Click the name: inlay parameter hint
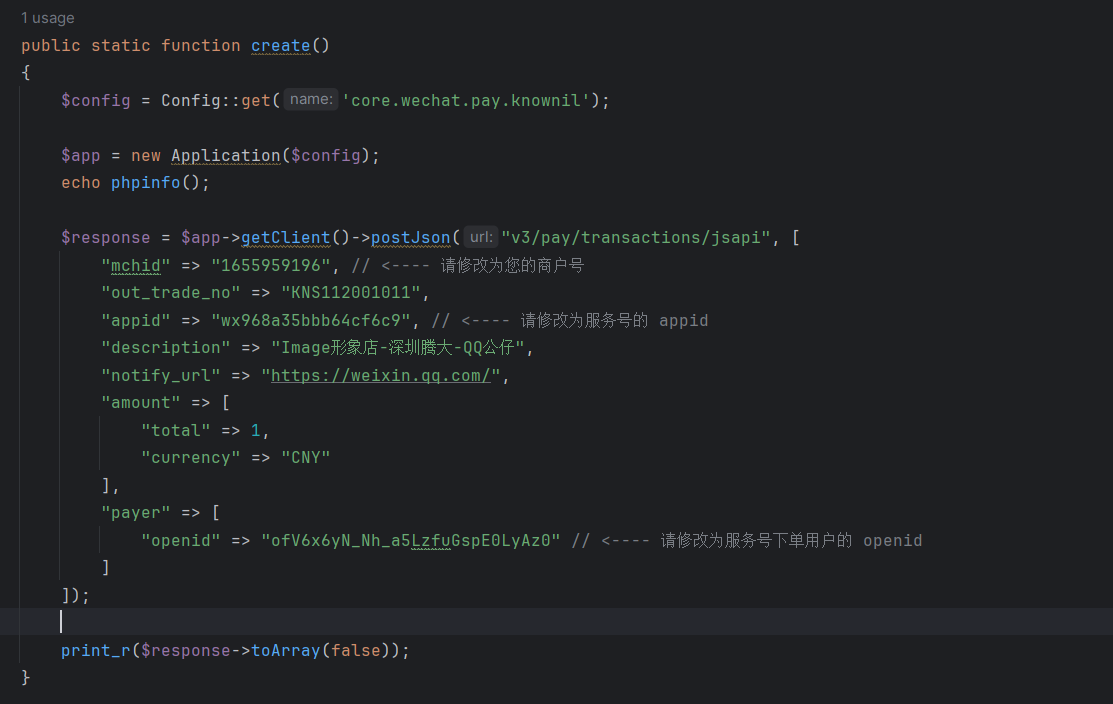The width and height of the screenshot is (1113, 704). tap(309, 99)
